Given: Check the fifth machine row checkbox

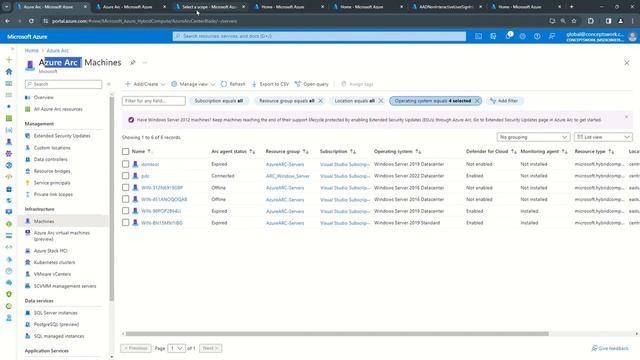Looking at the screenshot, I should (125, 211).
